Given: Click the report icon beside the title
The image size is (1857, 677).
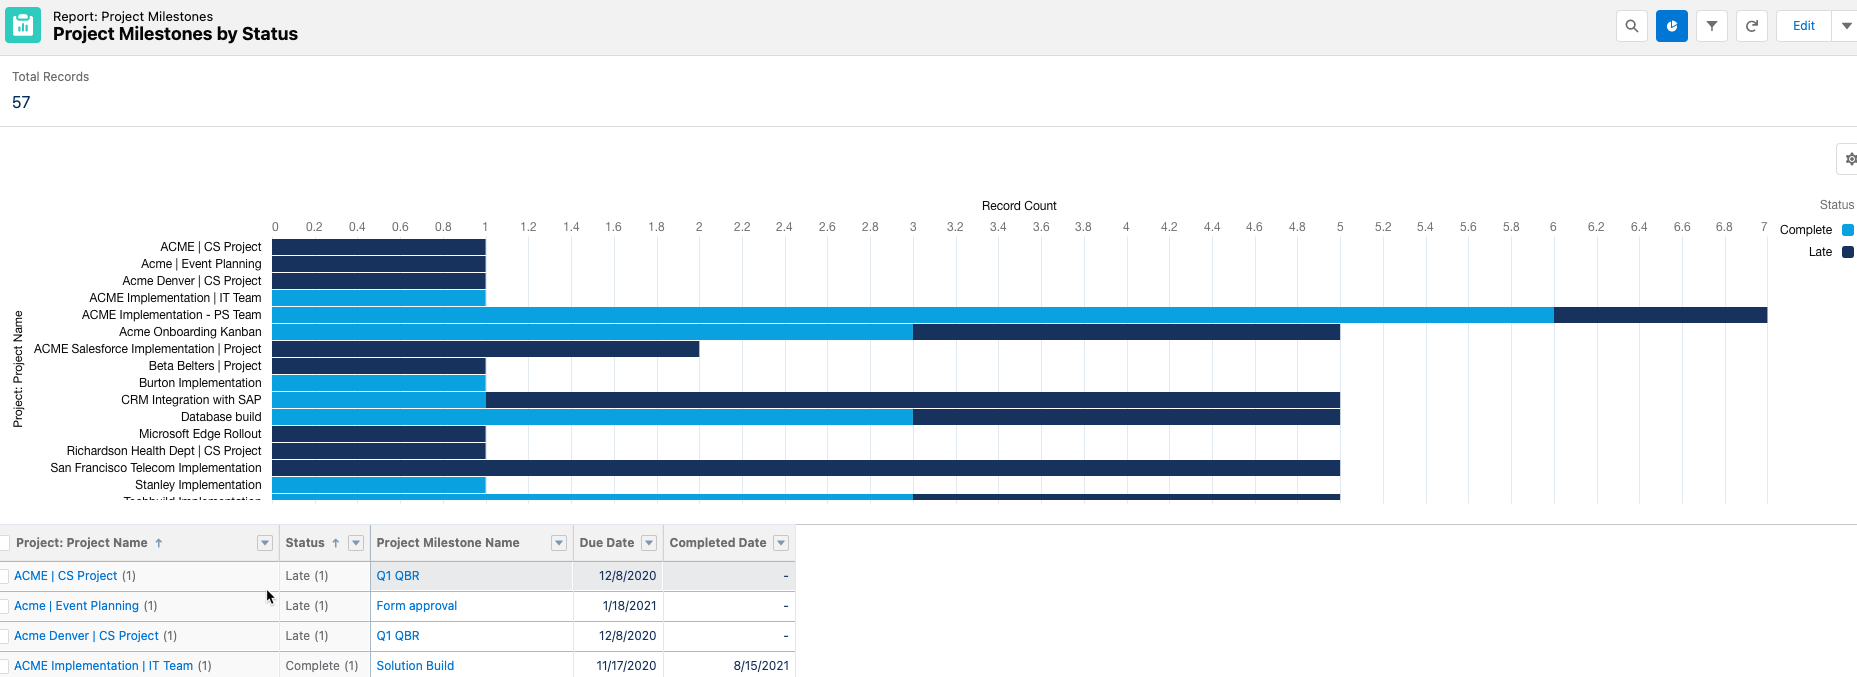Looking at the screenshot, I should 23,25.
